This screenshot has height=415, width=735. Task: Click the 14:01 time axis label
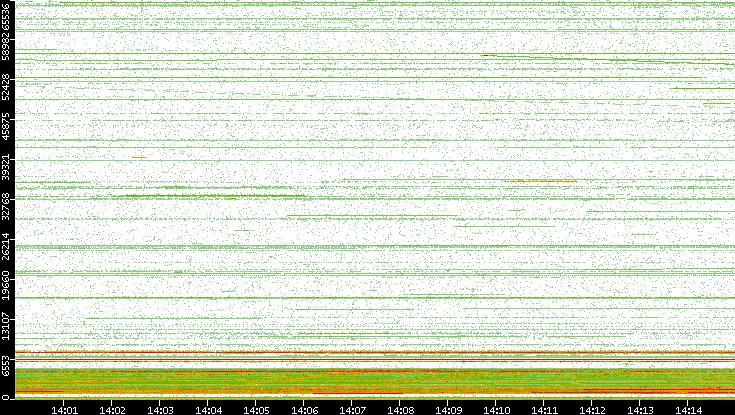(x=65, y=409)
